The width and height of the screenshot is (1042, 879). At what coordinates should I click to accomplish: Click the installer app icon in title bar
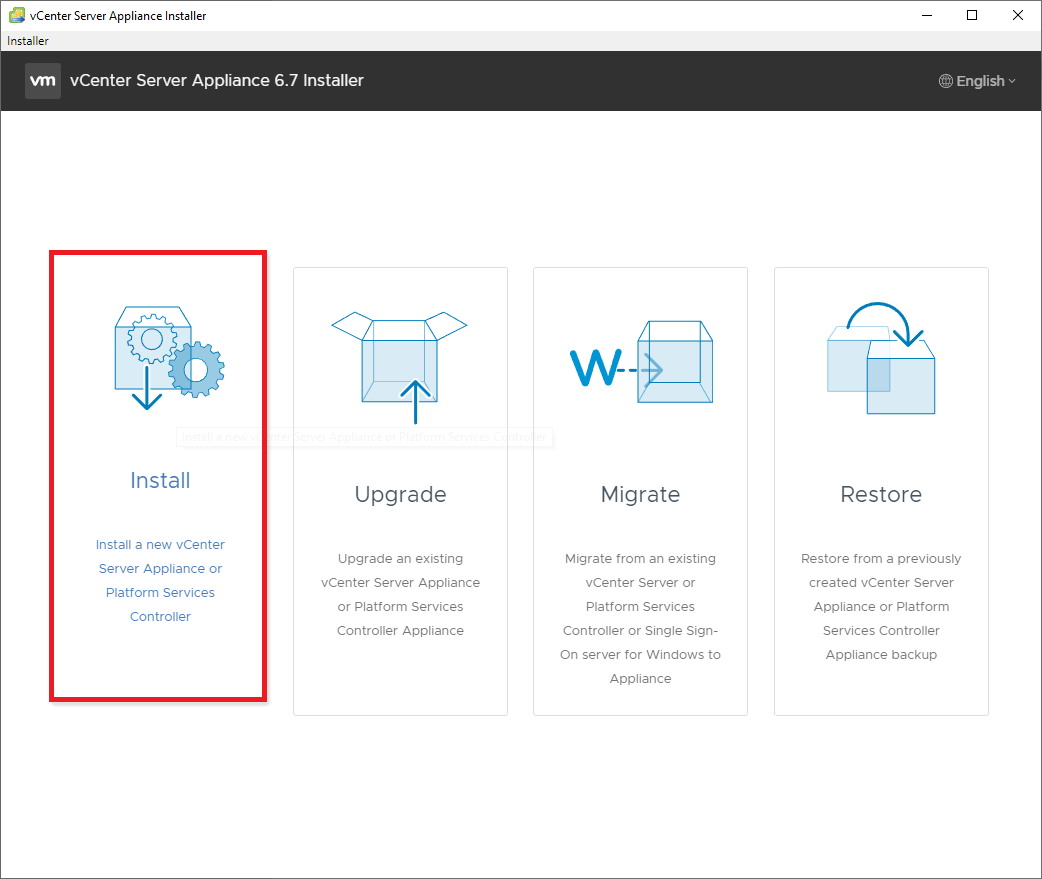point(17,16)
